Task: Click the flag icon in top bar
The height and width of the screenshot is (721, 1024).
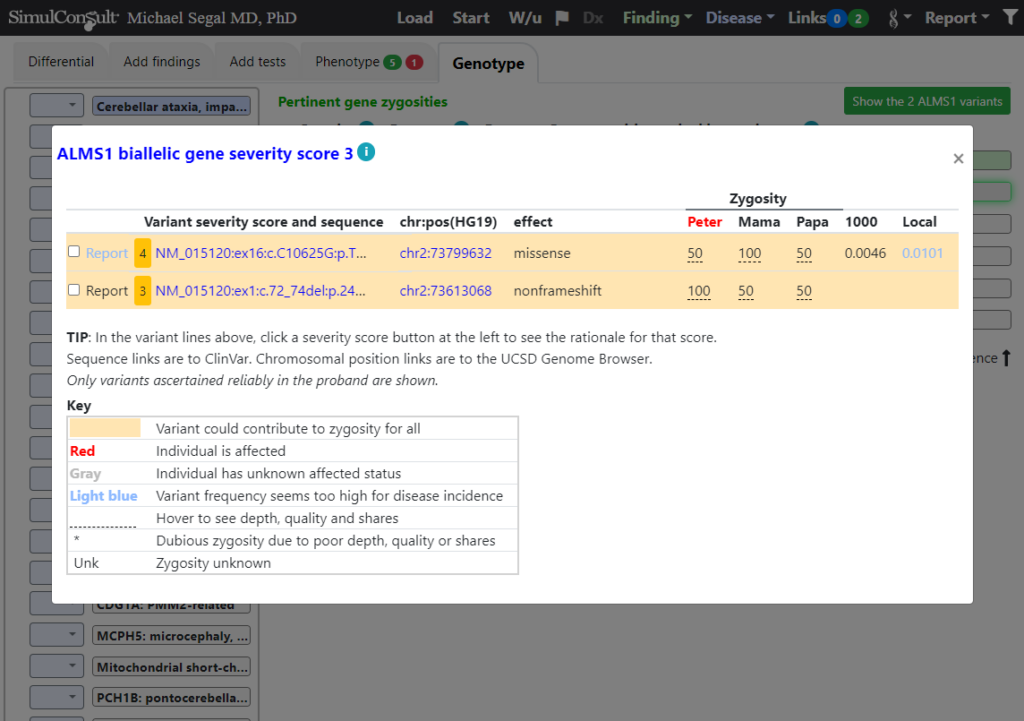Action: [563, 18]
